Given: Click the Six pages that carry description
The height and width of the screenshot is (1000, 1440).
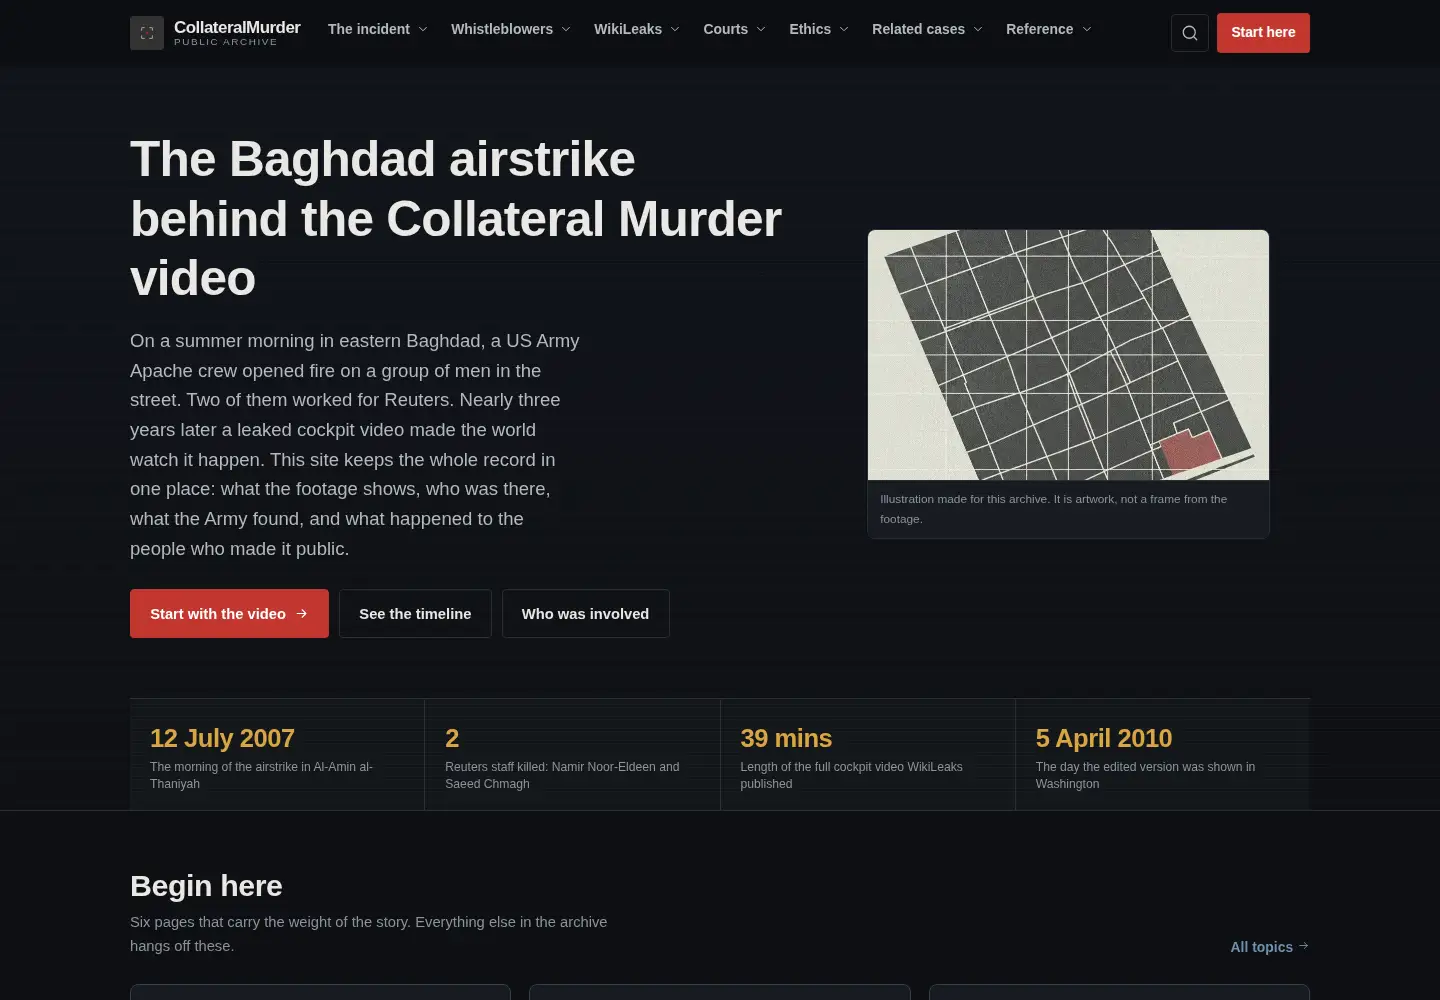Looking at the screenshot, I should (368, 934).
